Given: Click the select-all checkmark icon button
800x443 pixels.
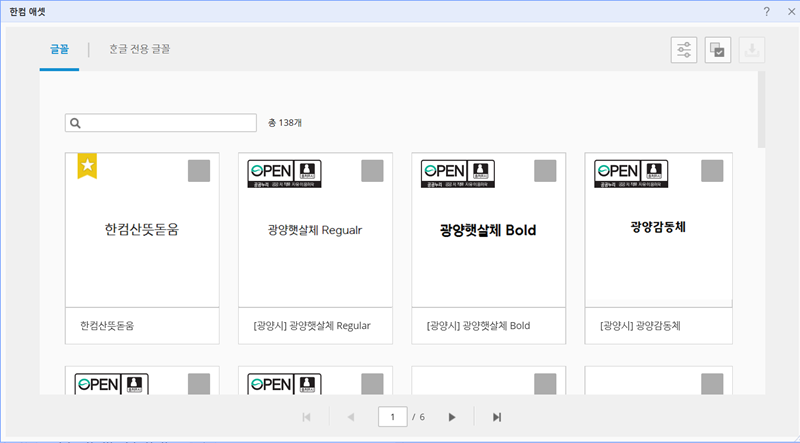Looking at the screenshot, I should tap(718, 50).
